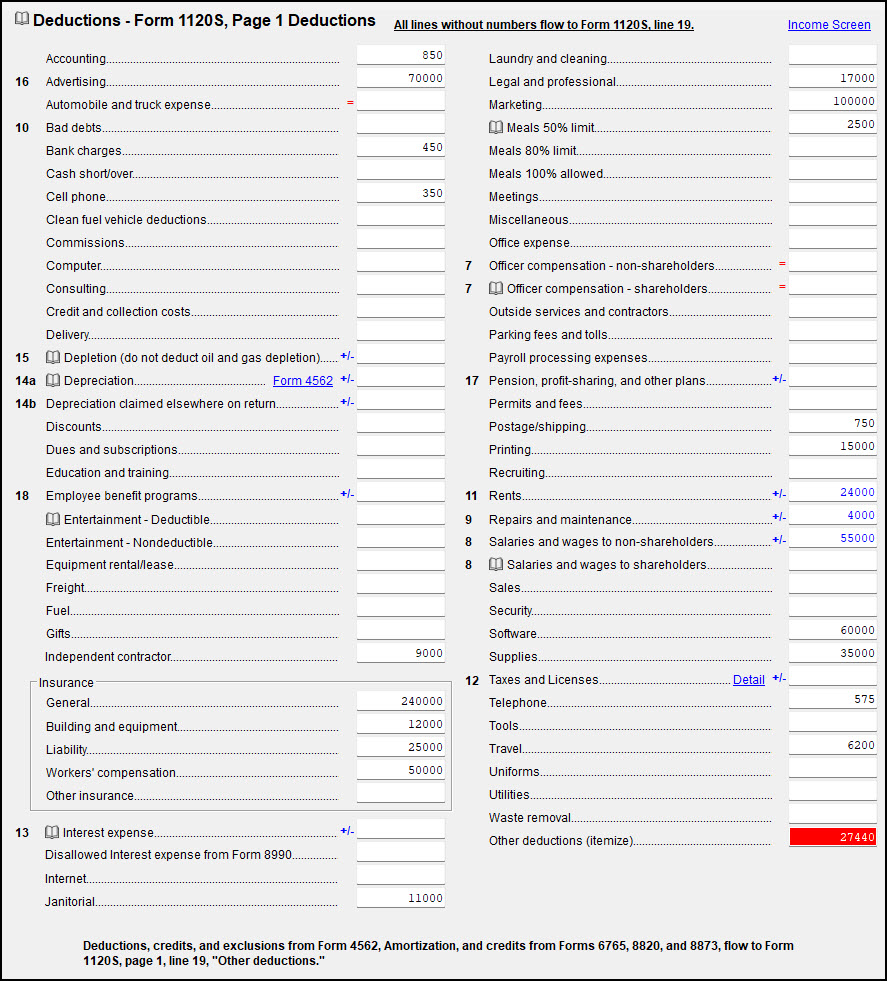This screenshot has height=981, width=887.
Task: Click the Printing amount field
Action: pos(833,446)
